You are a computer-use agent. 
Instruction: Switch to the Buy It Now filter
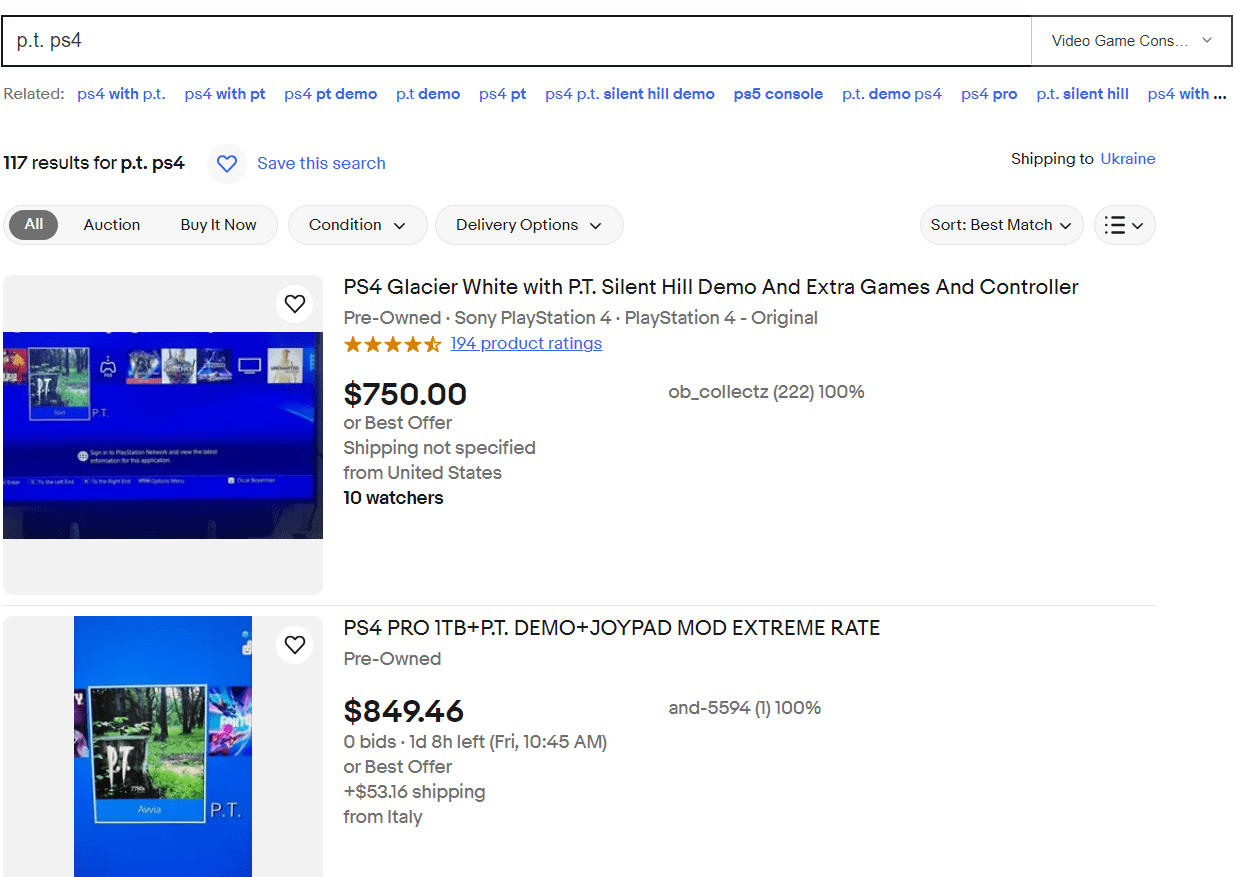pos(219,225)
